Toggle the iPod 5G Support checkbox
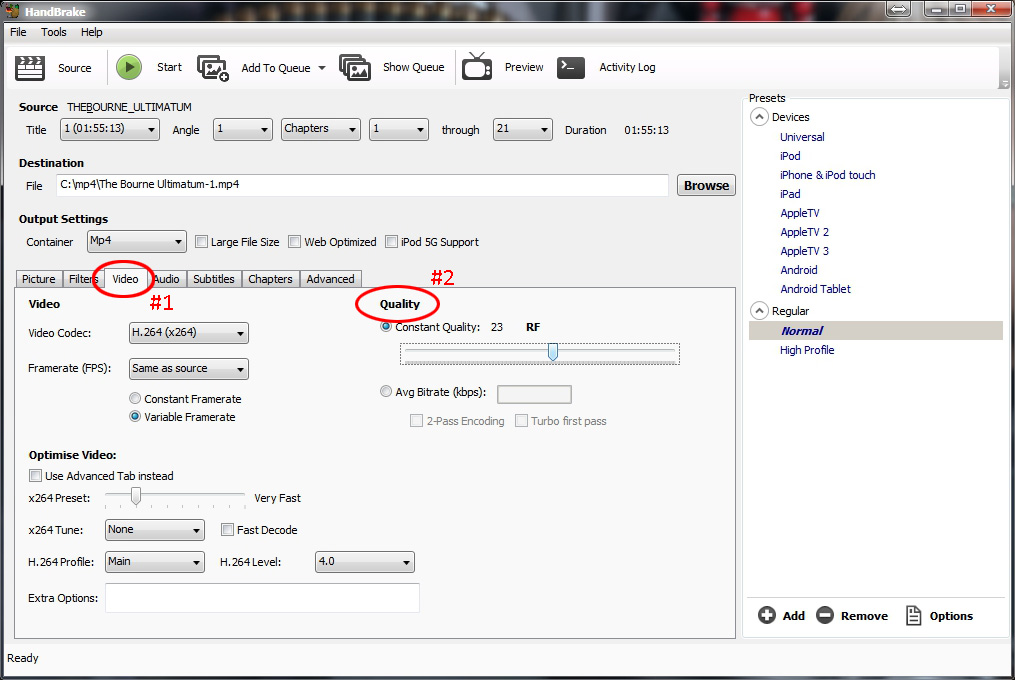Image resolution: width=1015 pixels, height=680 pixels. [x=391, y=242]
